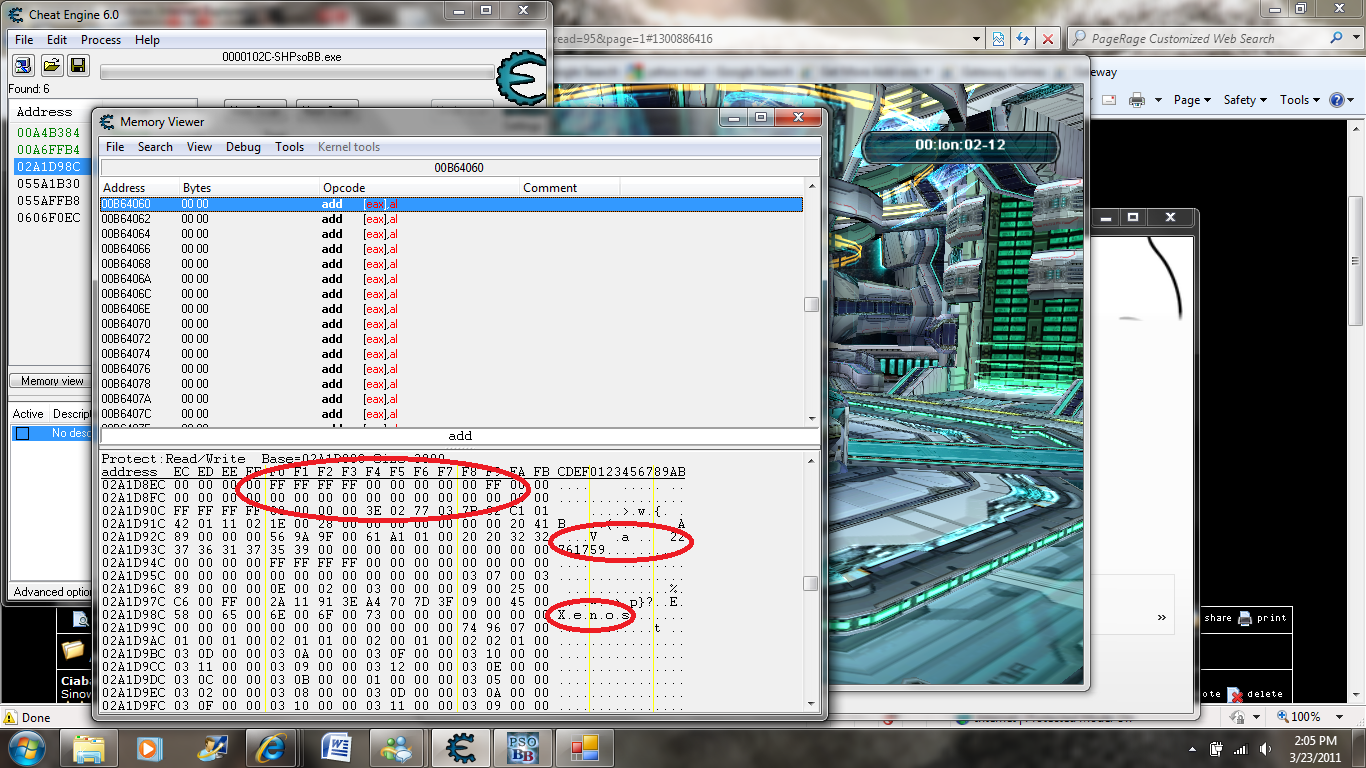Open Microsoft Word from the taskbar
The image size is (1366, 768).
coord(335,748)
